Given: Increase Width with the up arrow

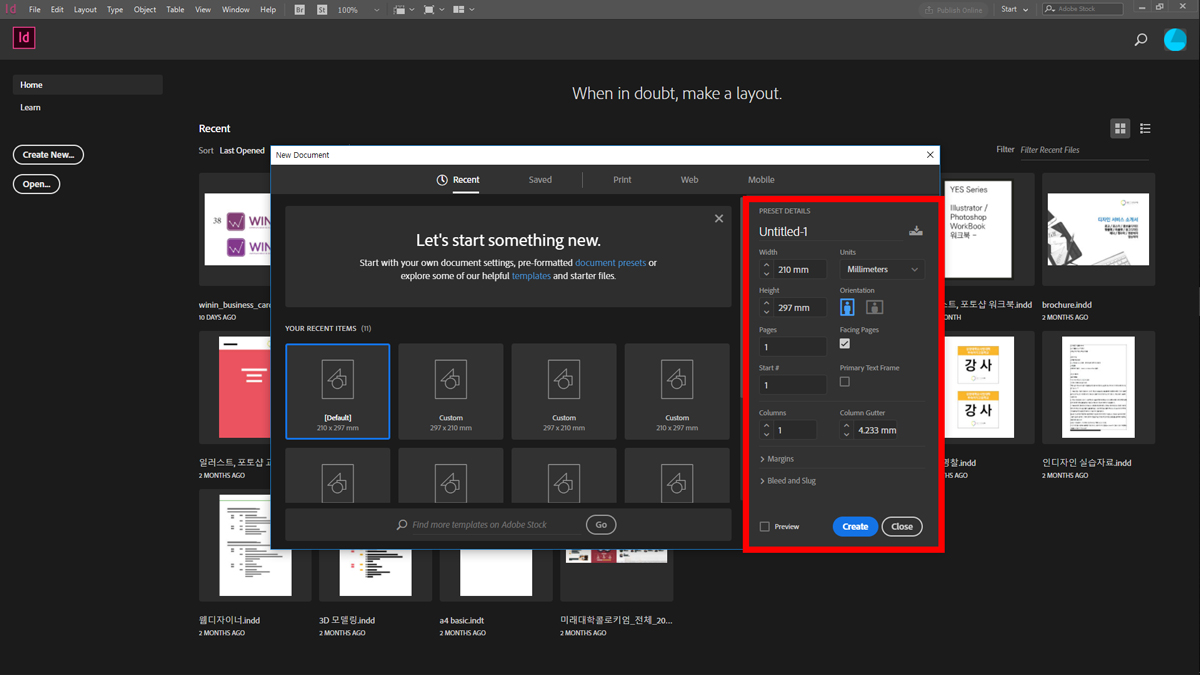Looking at the screenshot, I should pos(766,265).
